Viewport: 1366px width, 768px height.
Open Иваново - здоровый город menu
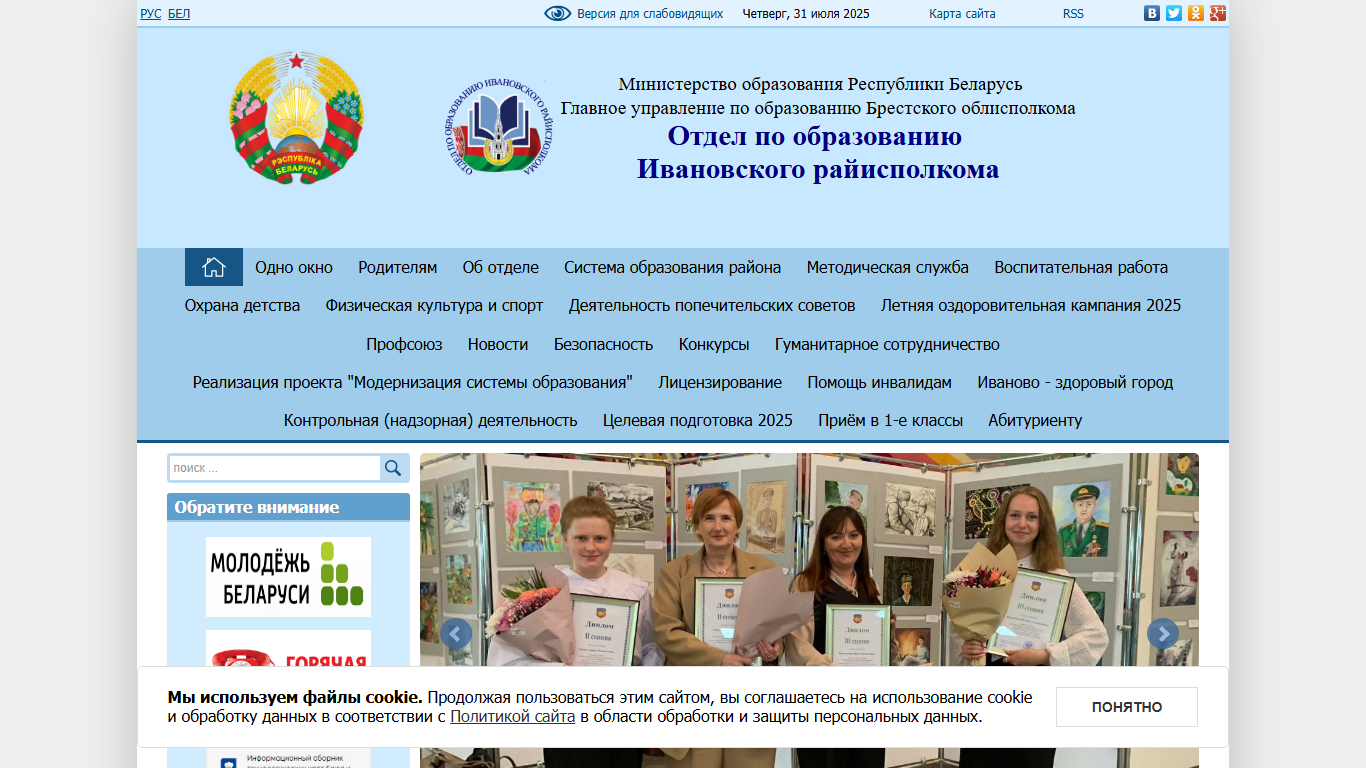point(1075,382)
